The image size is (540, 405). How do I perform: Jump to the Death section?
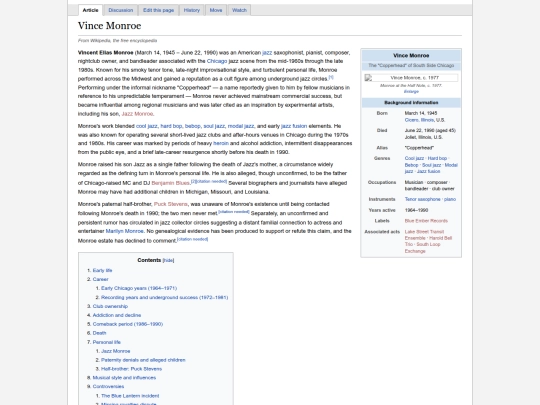[x=99, y=333]
